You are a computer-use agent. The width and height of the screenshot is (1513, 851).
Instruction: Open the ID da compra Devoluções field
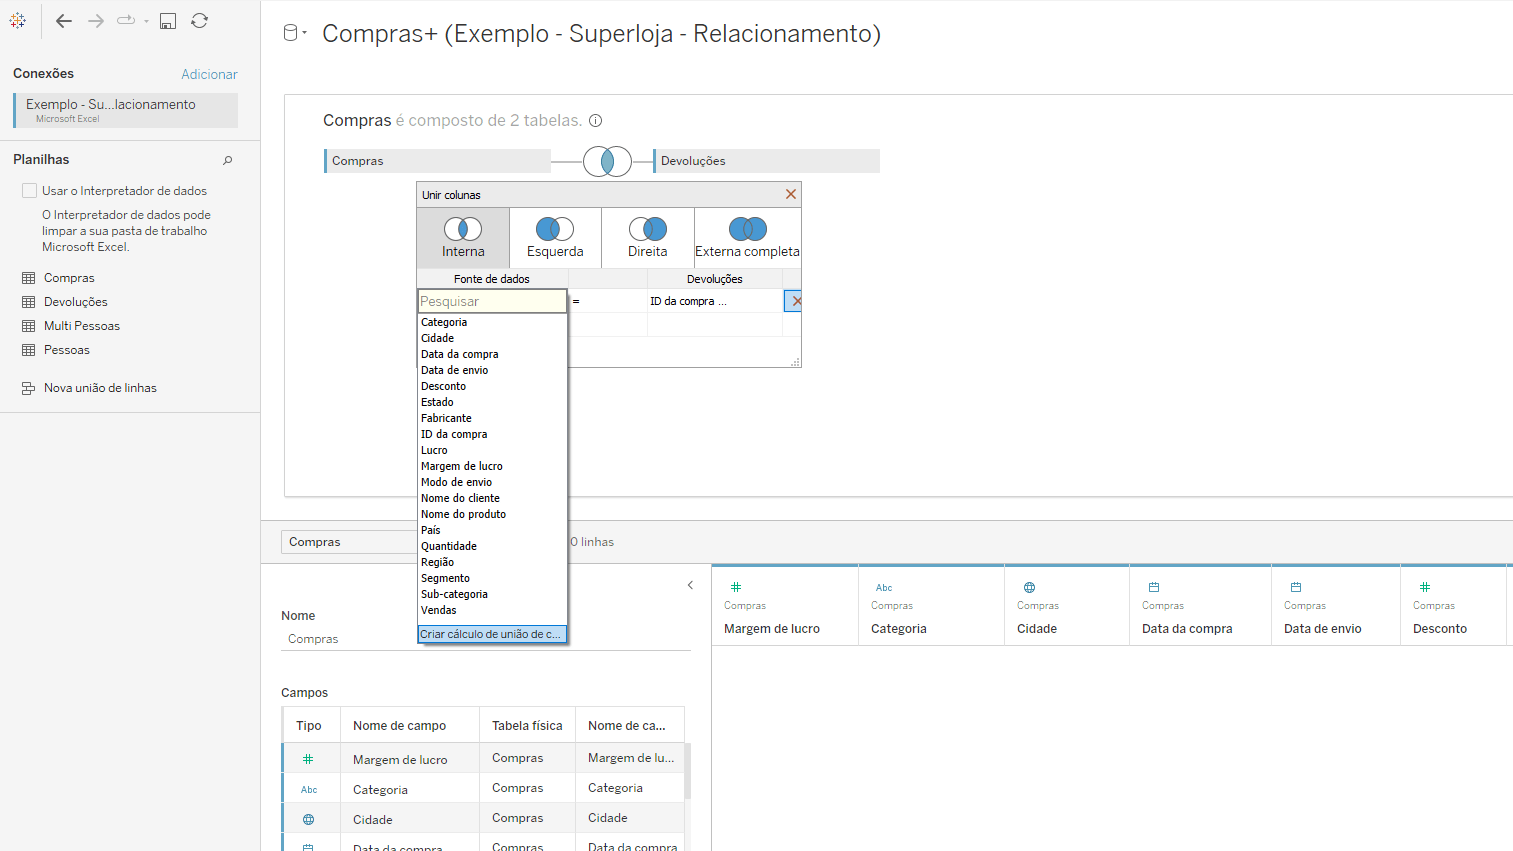pyautogui.click(x=715, y=301)
